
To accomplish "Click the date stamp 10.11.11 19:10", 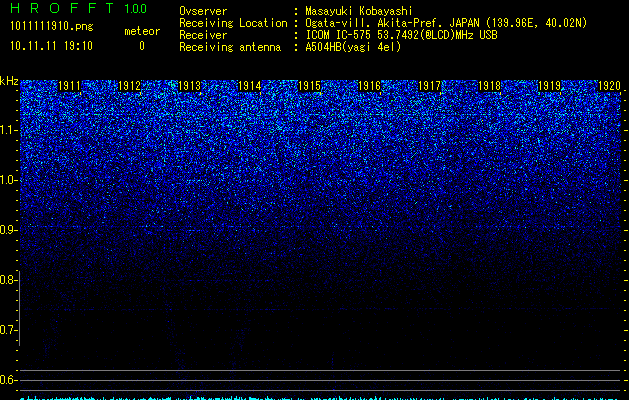I will point(51,46).
